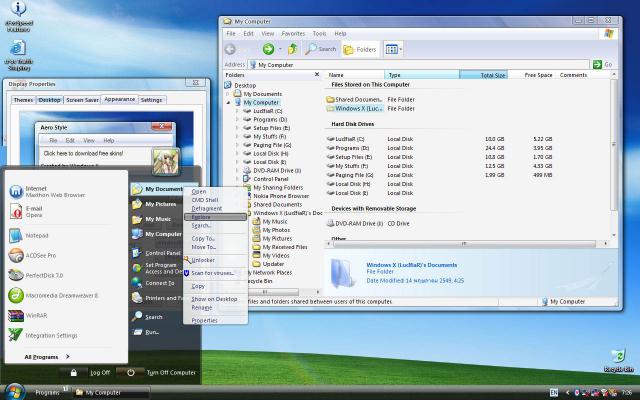This screenshot has height=400, width=640.
Task: Open My Music in Start menu
Action: tap(151, 219)
